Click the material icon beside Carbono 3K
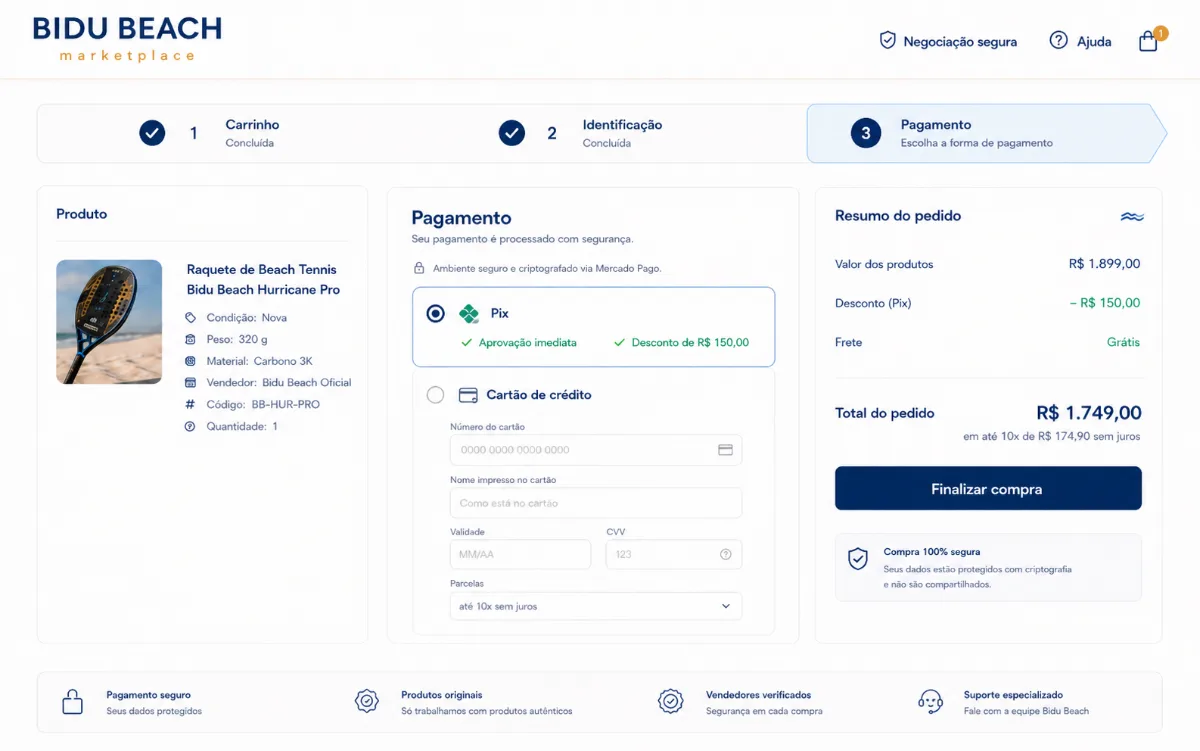This screenshot has width=1200, height=751. [x=191, y=361]
